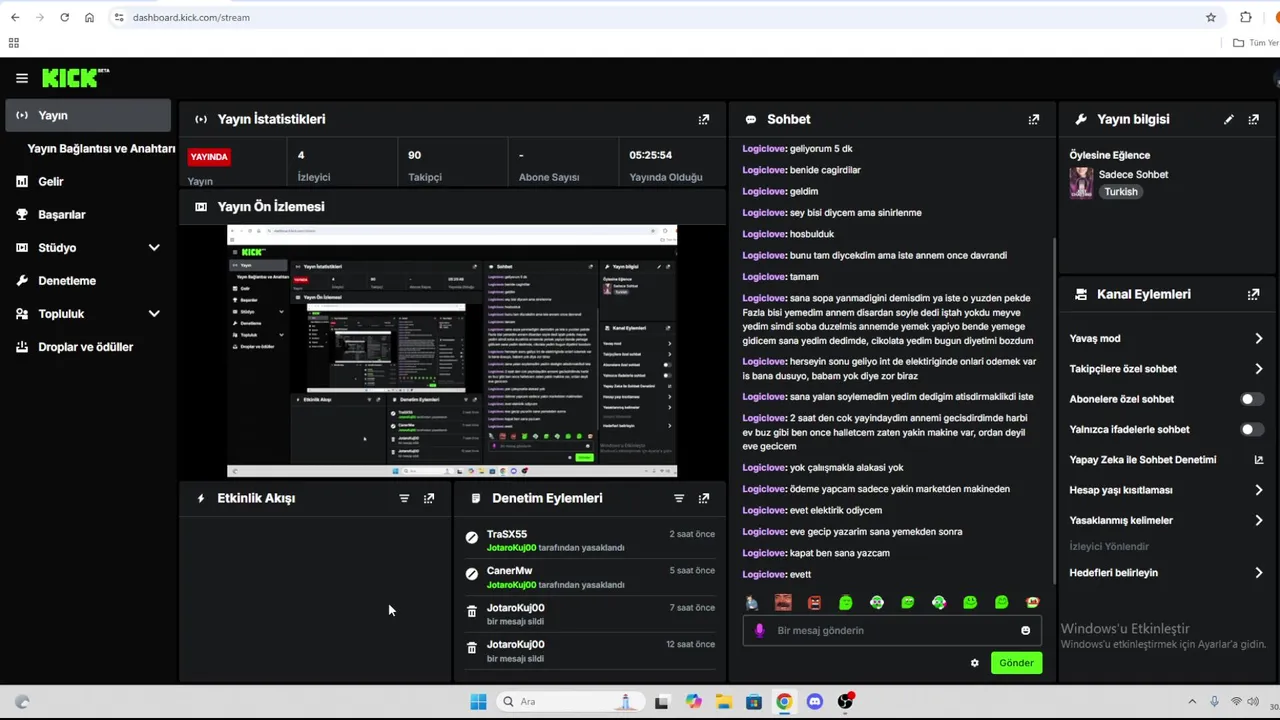The image size is (1280, 720).
Task: Insert the mustached face emote
Action: coord(783,602)
